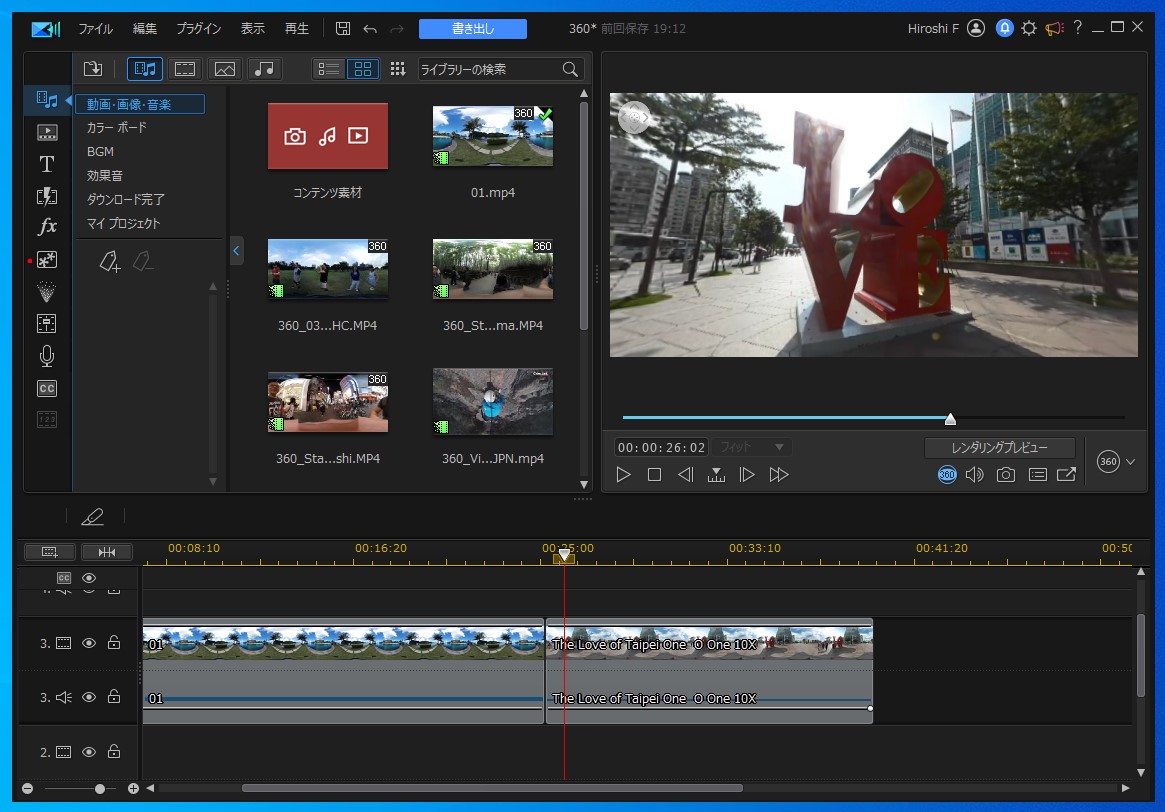Image resolution: width=1165 pixels, height=812 pixels.
Task: Show only audio files in library
Action: tap(264, 69)
